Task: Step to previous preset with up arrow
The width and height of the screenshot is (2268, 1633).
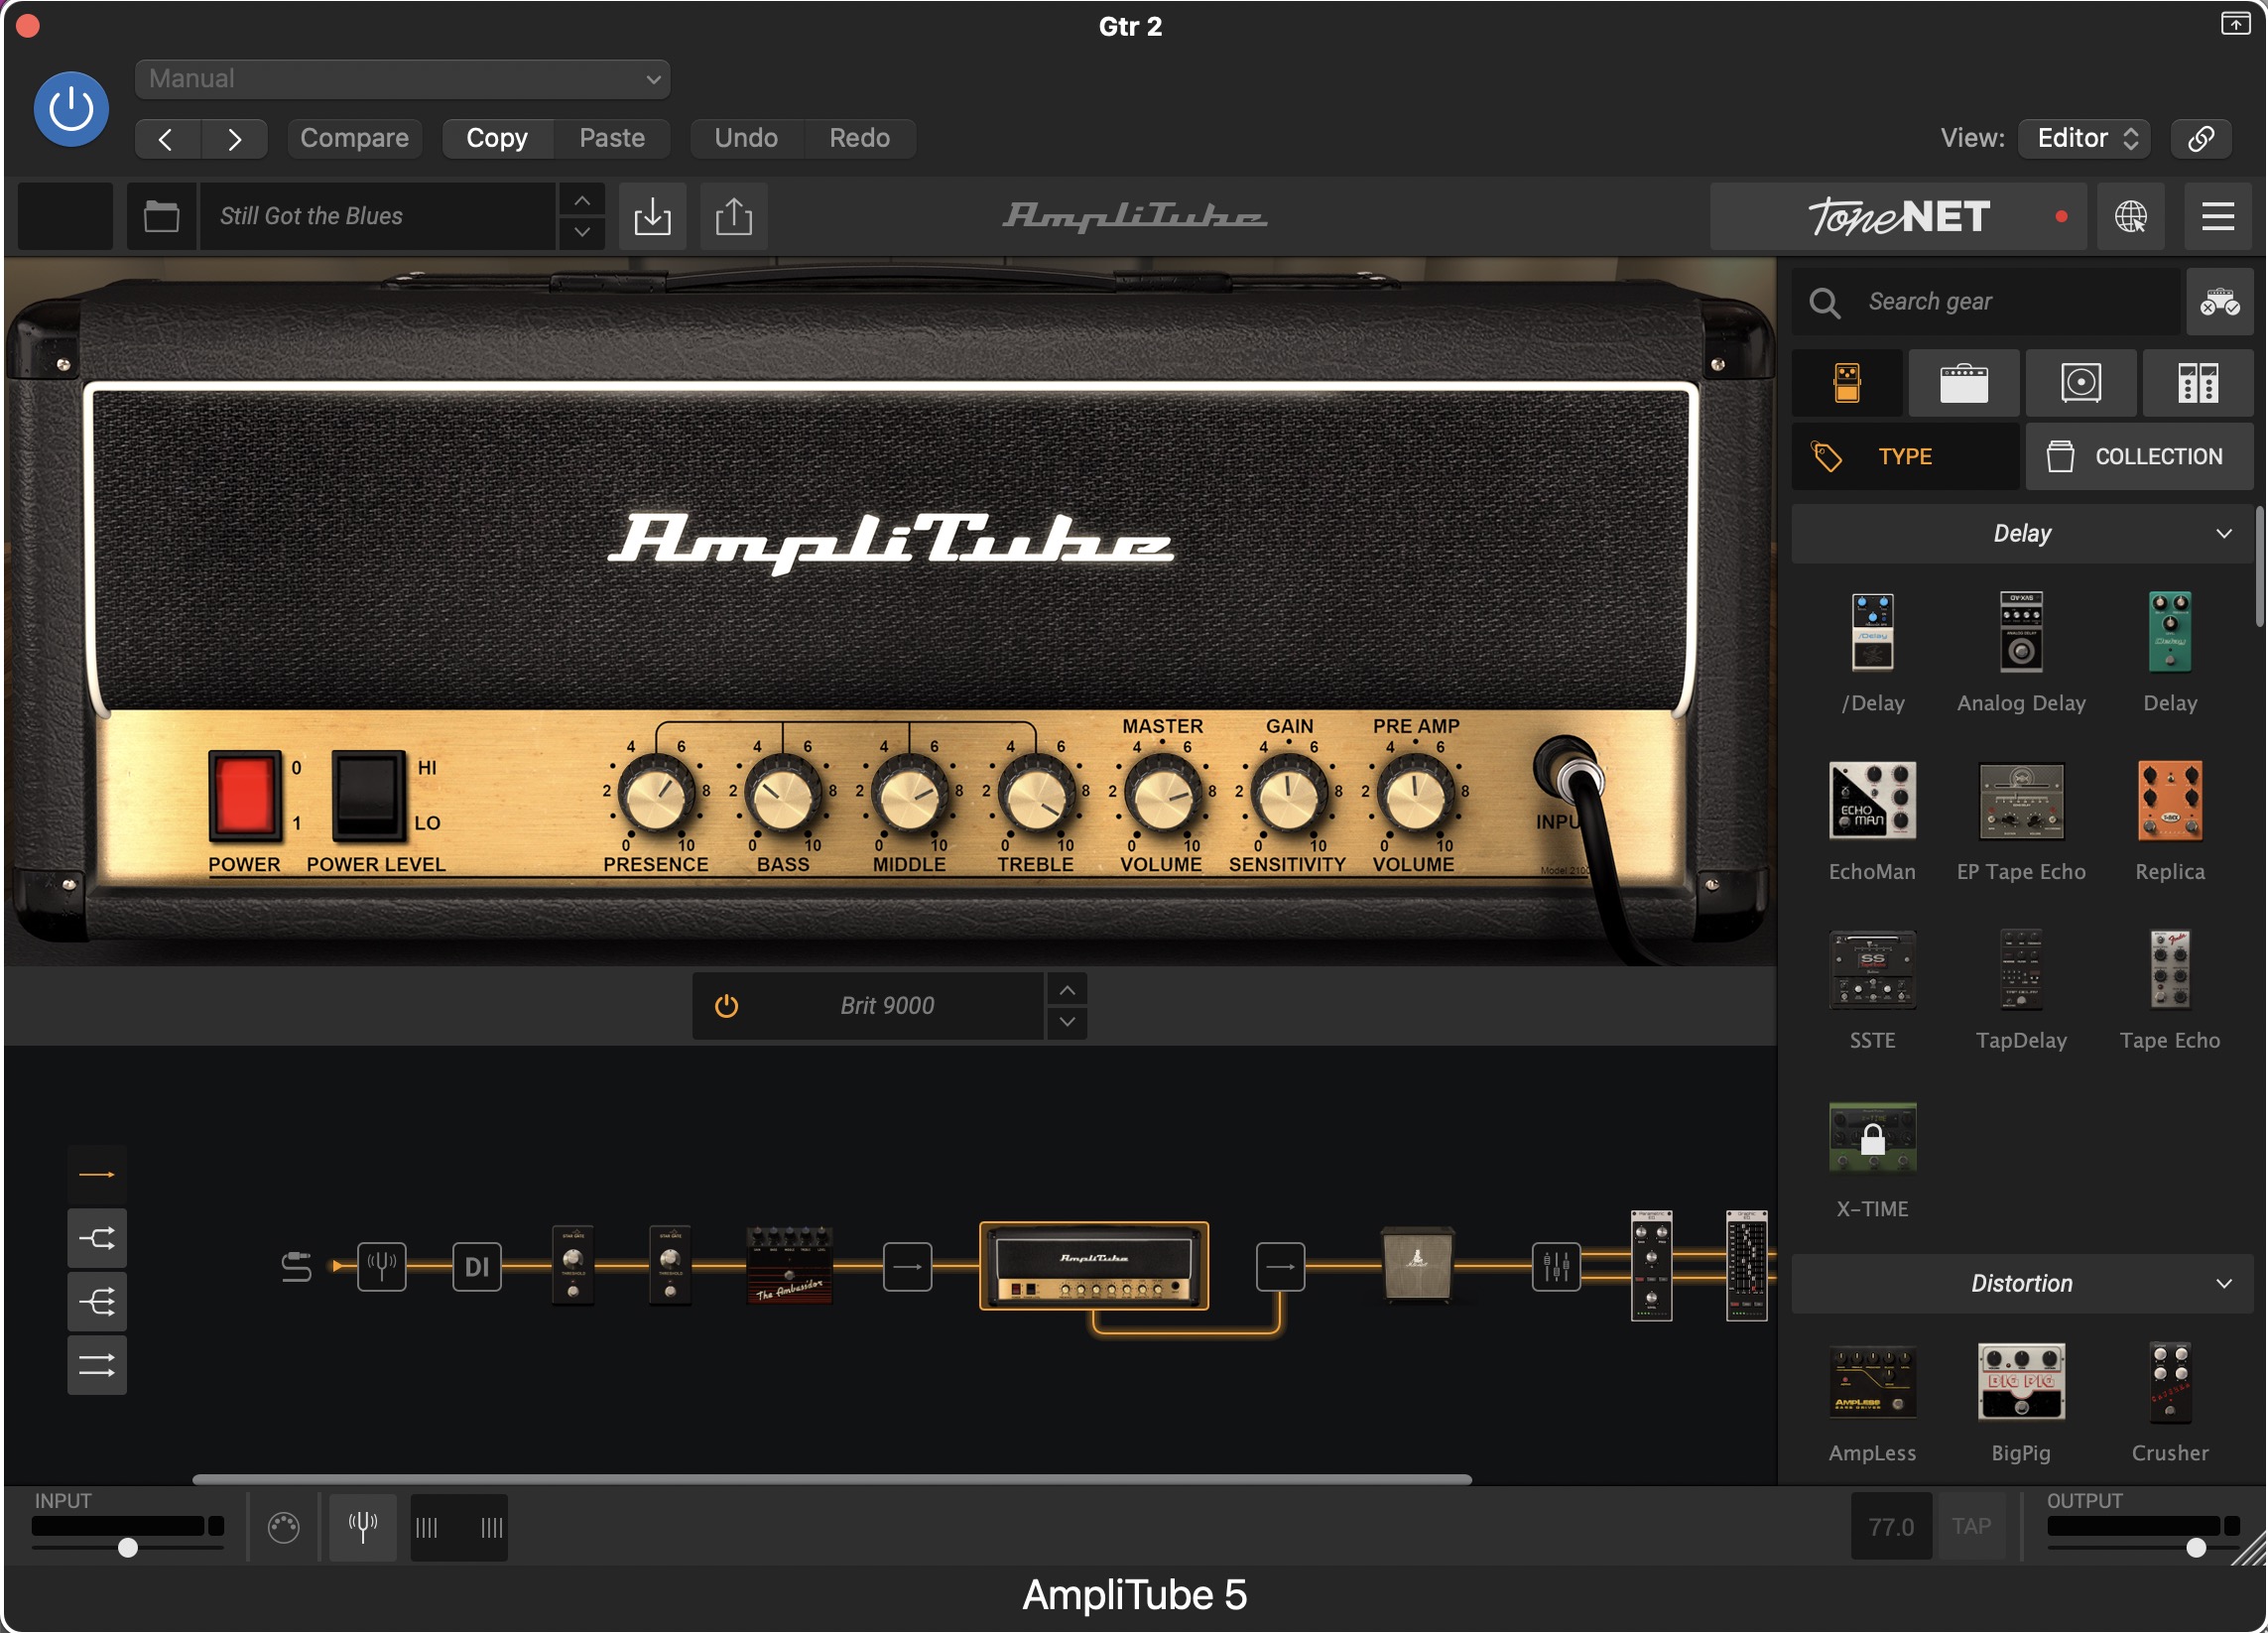Action: click(582, 201)
